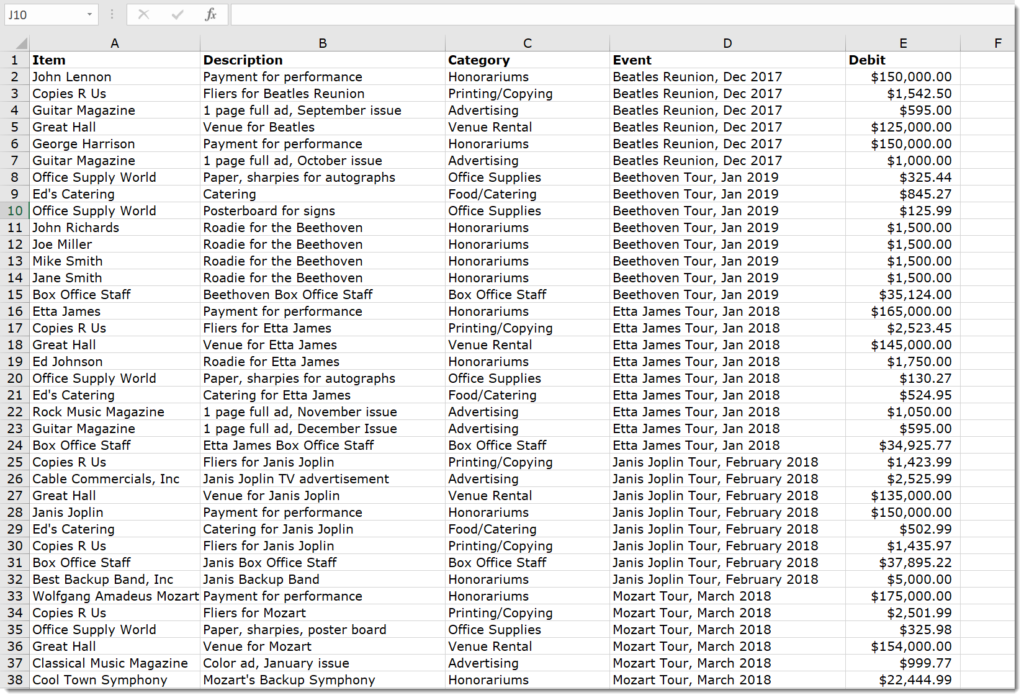Click the Wolfgang Amadeus Mozart cell
This screenshot has width=1024, height=698.
point(113,596)
